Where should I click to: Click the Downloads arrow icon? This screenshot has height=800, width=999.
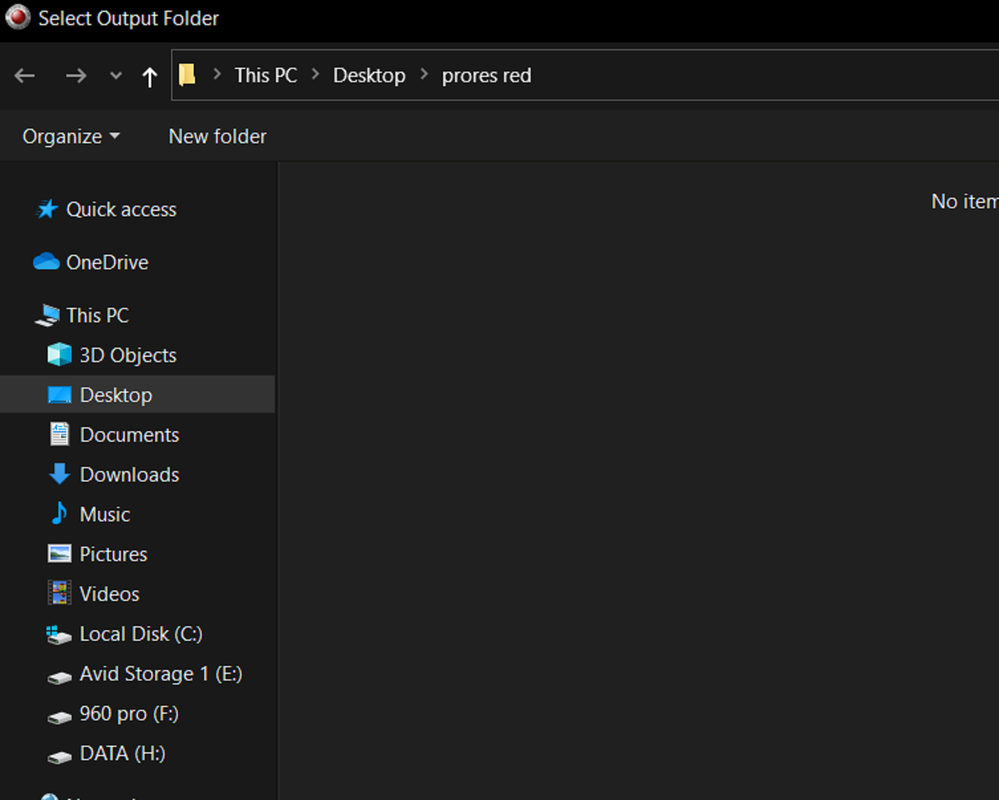tap(60, 474)
